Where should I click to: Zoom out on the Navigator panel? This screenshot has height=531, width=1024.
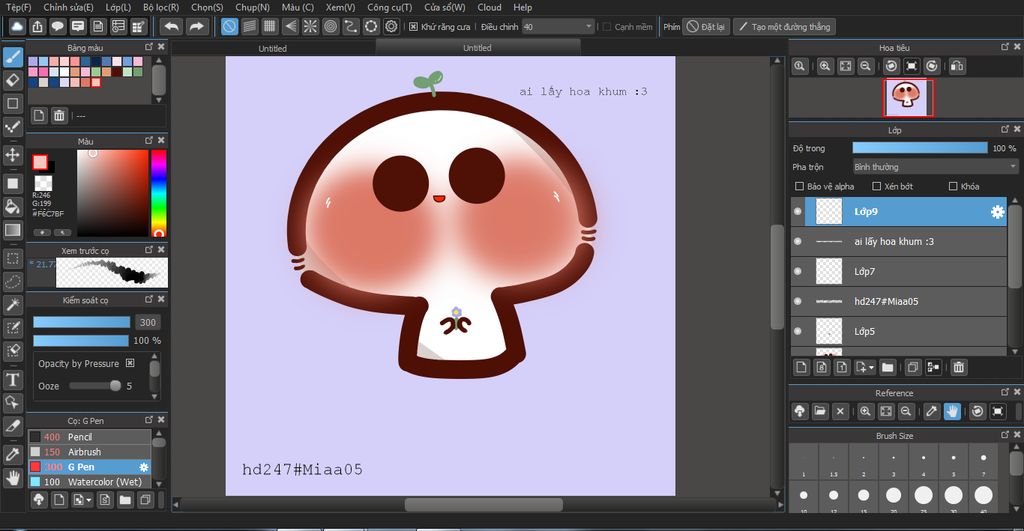865,66
